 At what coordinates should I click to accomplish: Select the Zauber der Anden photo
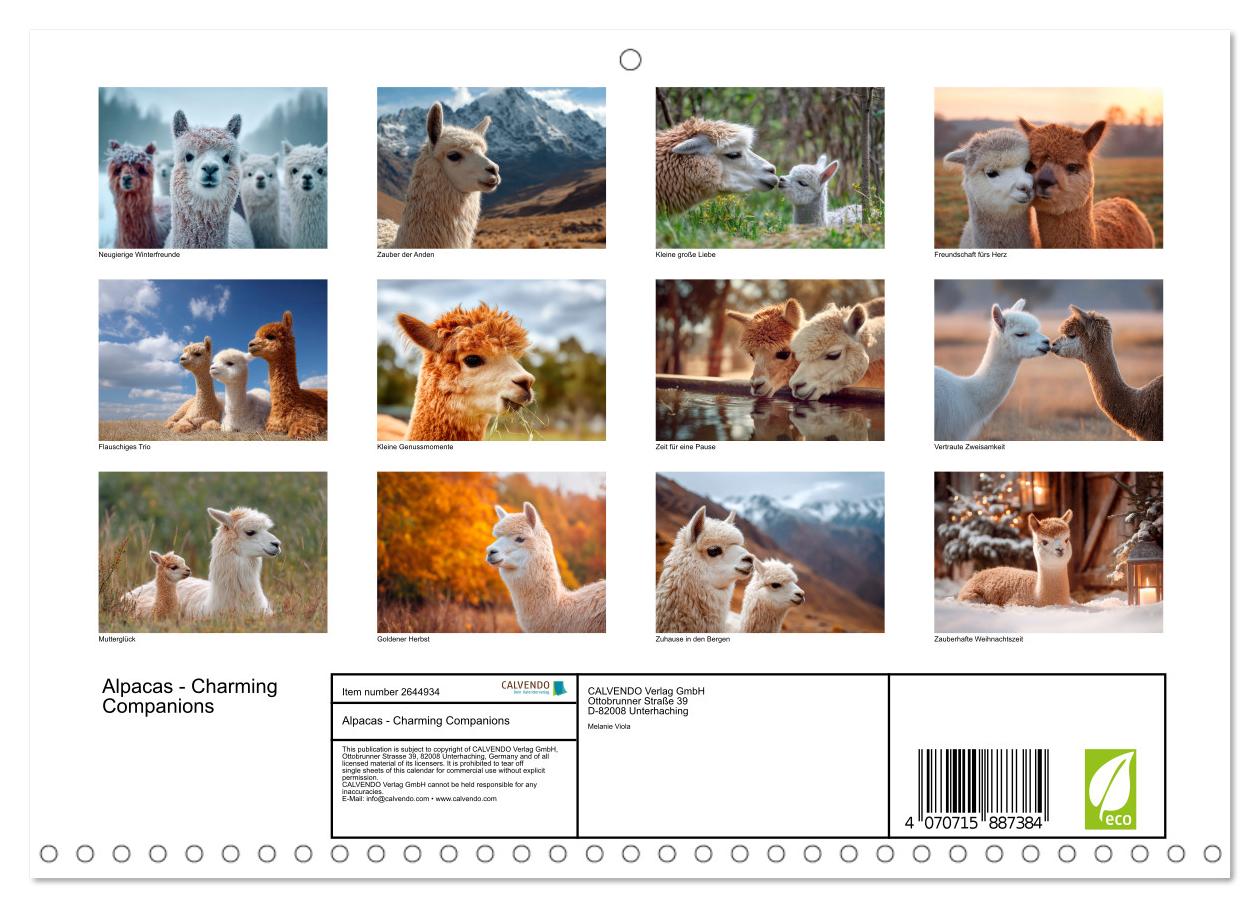click(491, 168)
